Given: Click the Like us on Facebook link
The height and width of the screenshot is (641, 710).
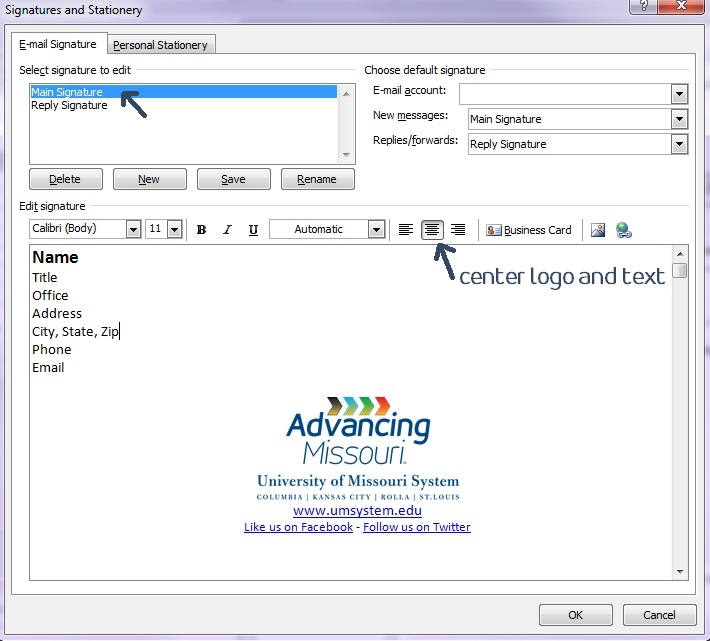Looking at the screenshot, I should tap(298, 527).
